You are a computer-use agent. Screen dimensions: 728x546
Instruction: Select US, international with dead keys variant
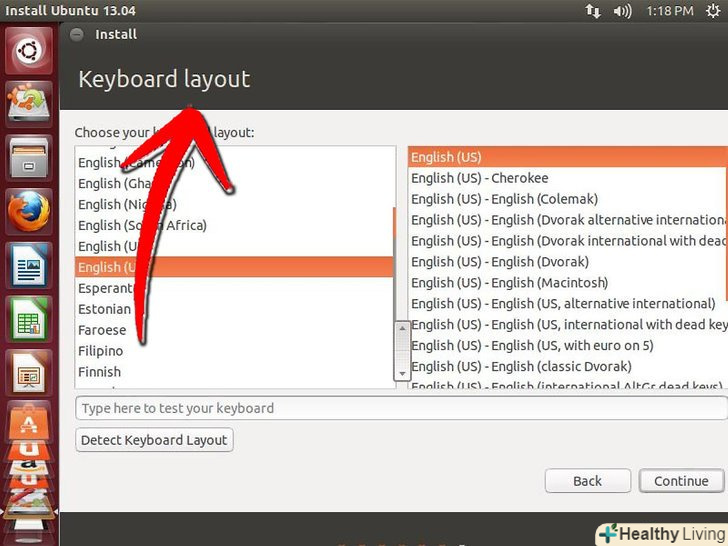pos(568,324)
